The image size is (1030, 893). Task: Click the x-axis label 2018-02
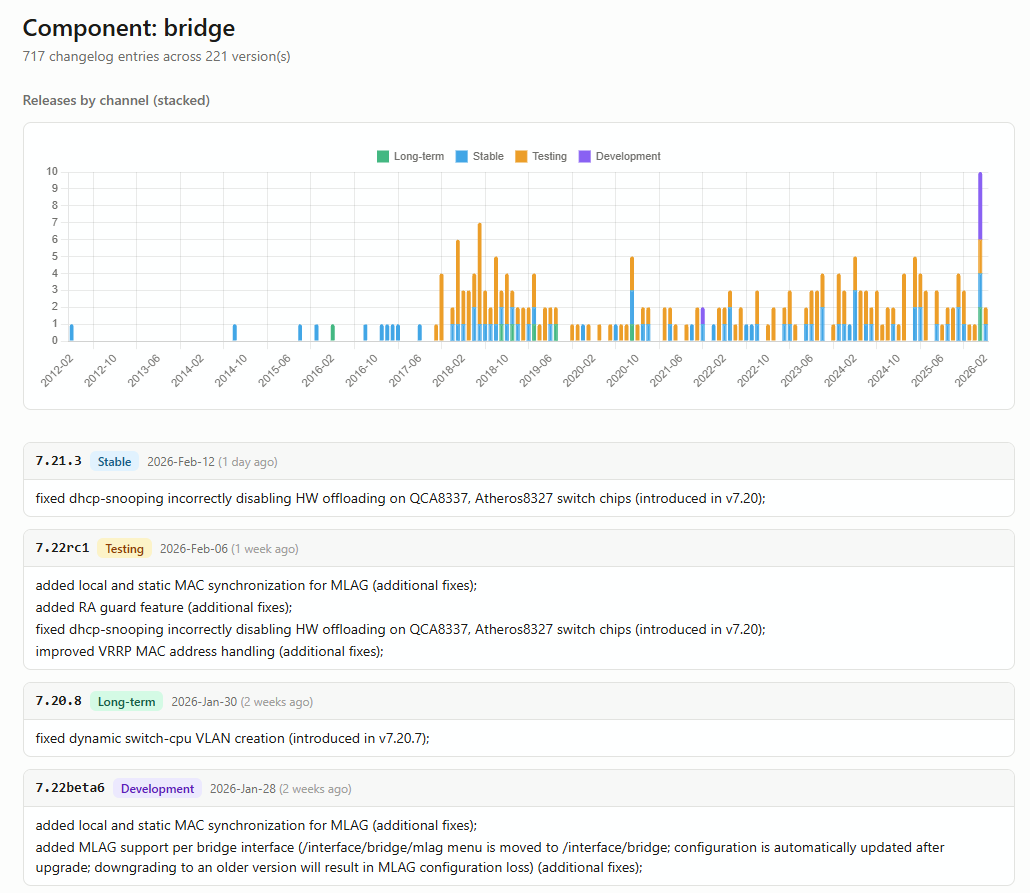pos(449,370)
